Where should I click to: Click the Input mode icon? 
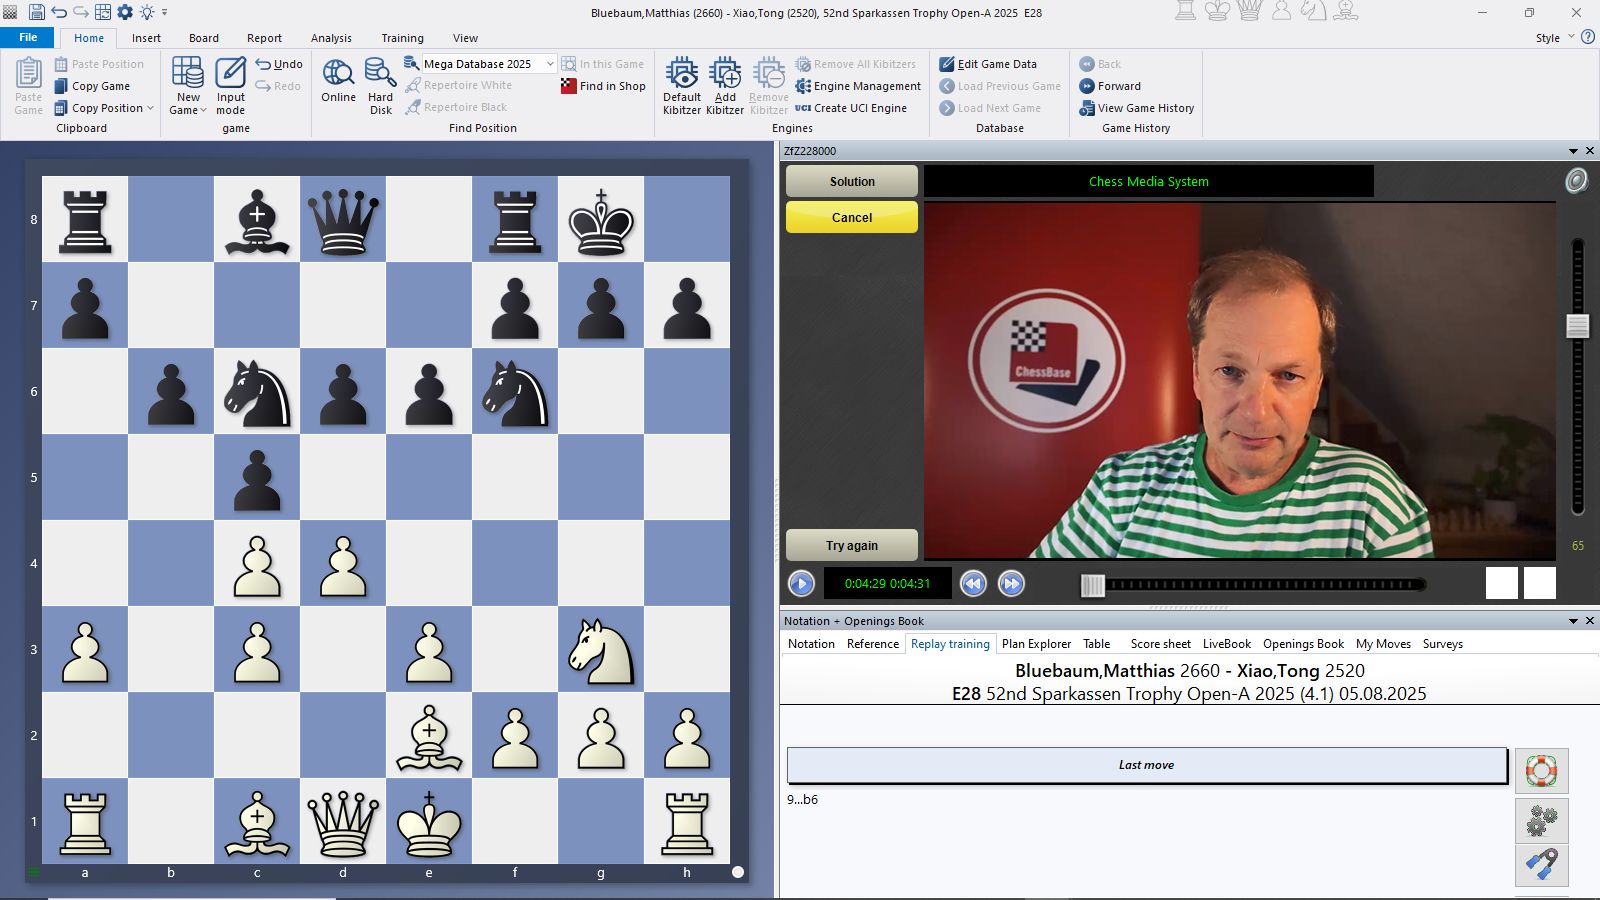tap(230, 76)
